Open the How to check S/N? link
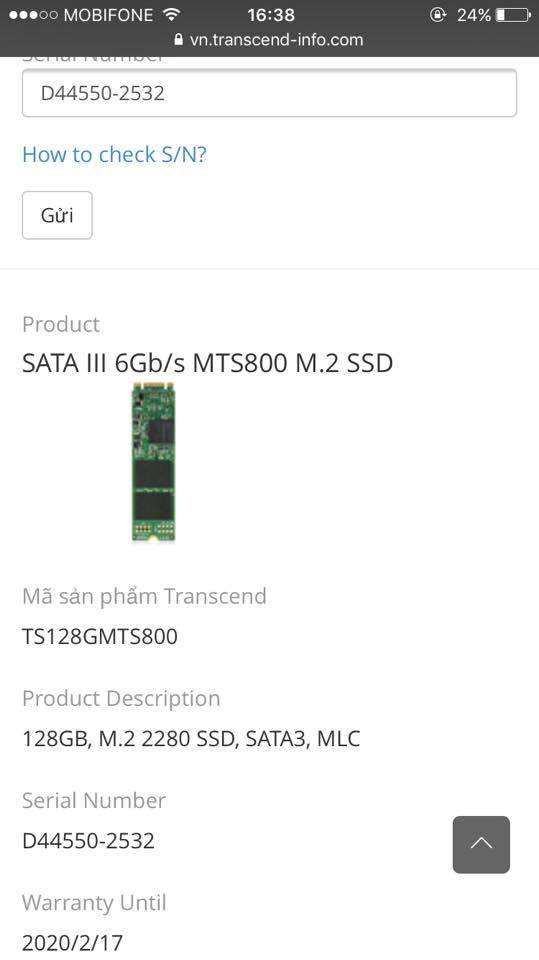 click(115, 154)
